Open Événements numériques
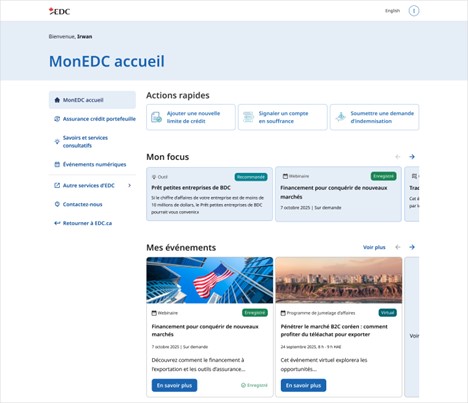The image size is (468, 403). [x=94, y=164]
